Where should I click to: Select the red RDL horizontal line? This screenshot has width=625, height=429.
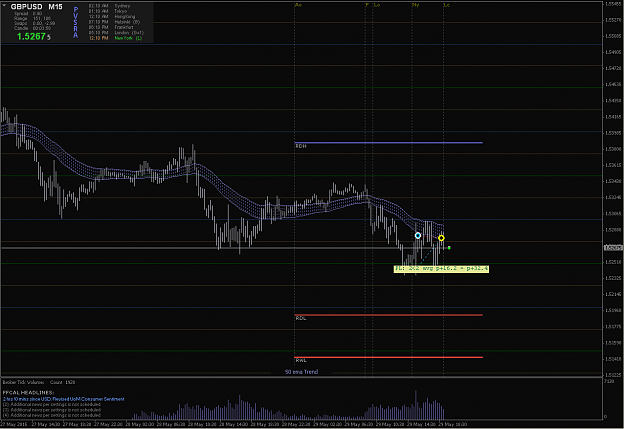click(389, 315)
